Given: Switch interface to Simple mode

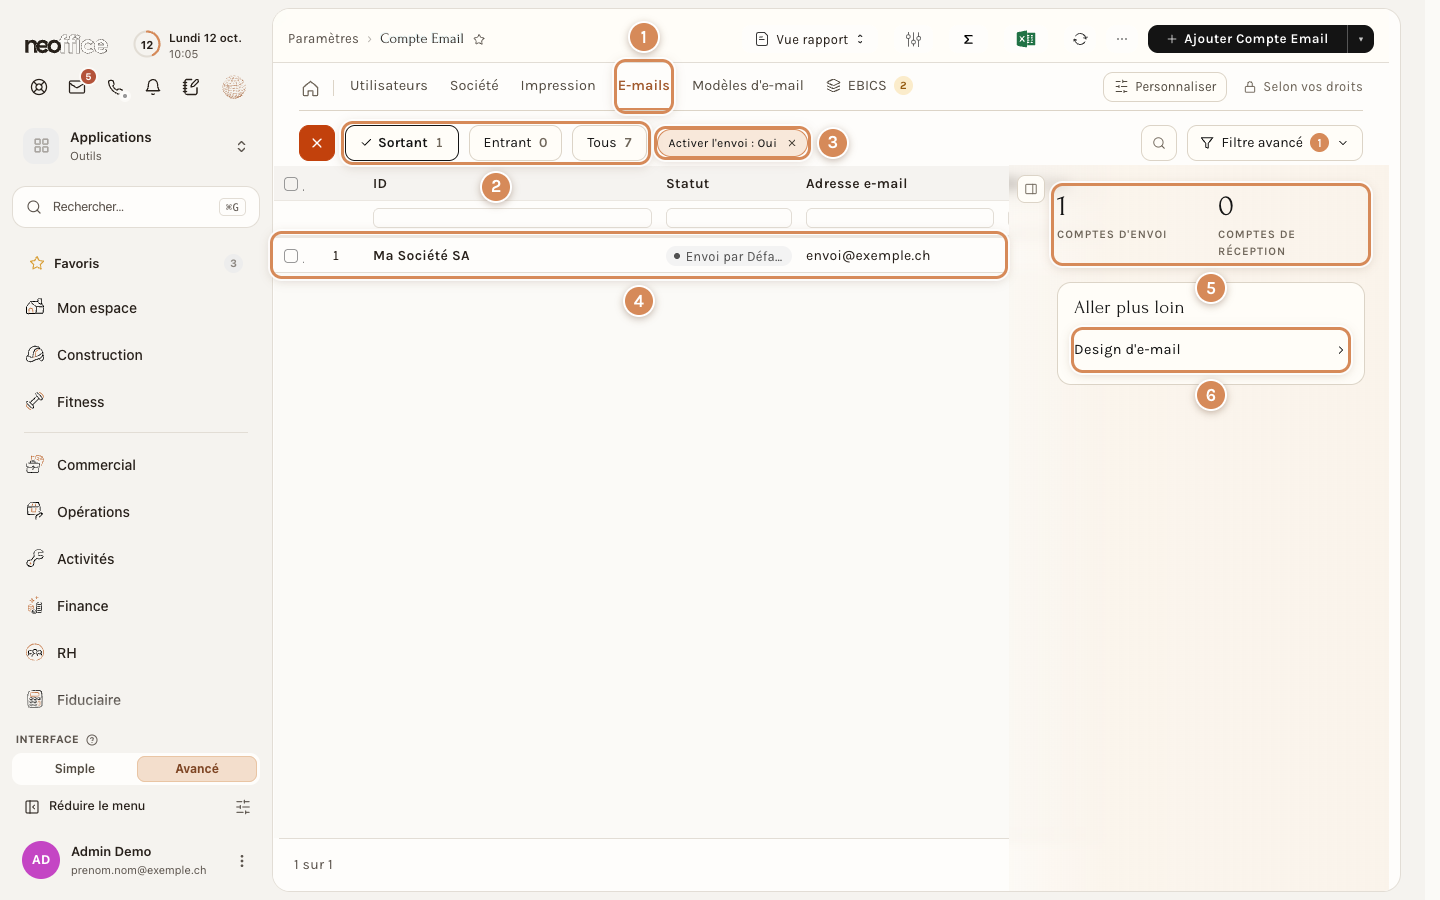Looking at the screenshot, I should [x=75, y=769].
